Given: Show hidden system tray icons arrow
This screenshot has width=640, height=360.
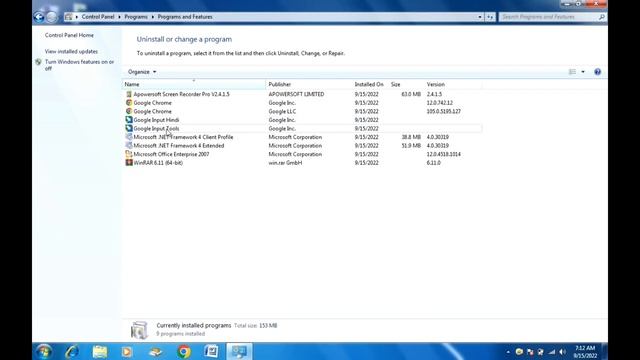Looking at the screenshot, I should 508,352.
